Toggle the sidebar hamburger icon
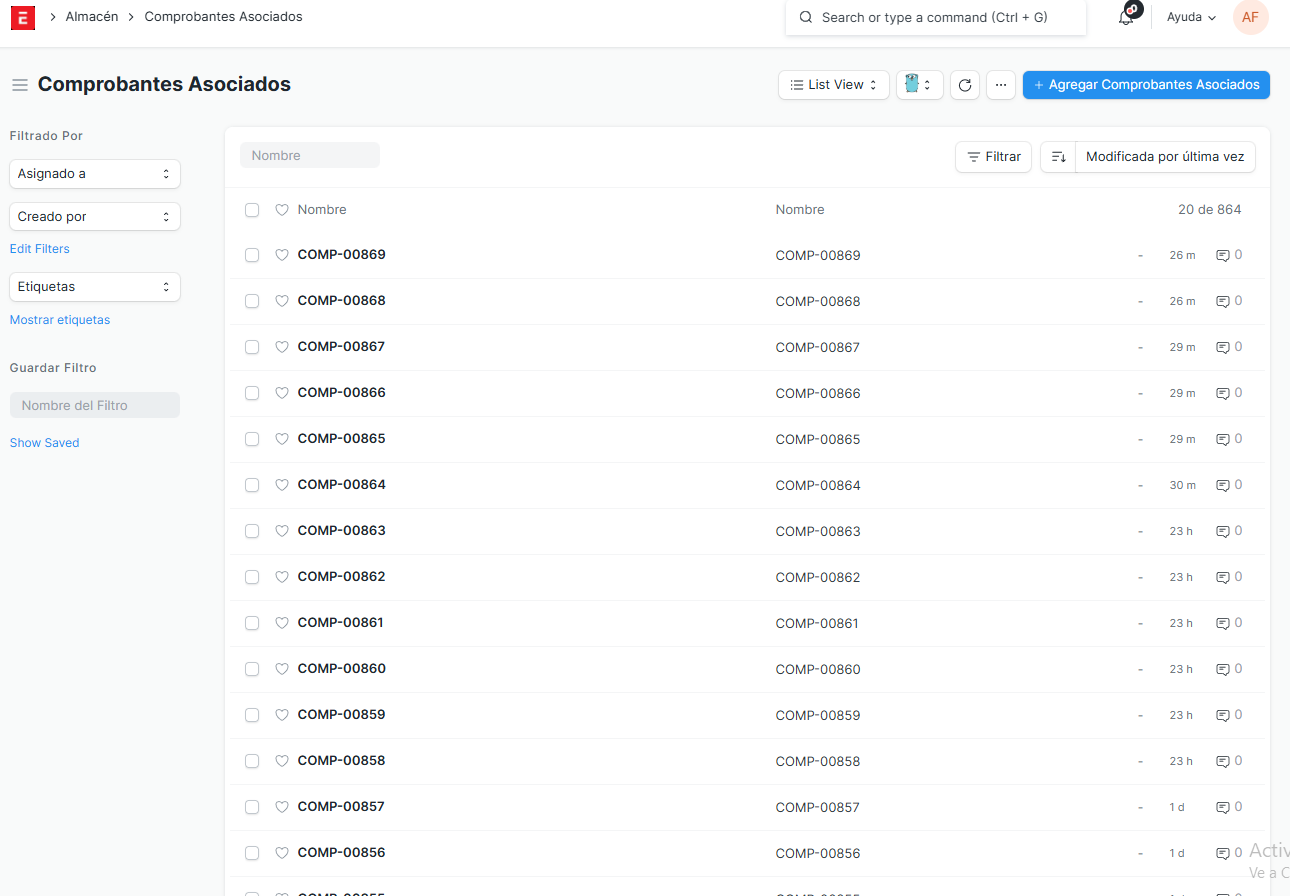The height and width of the screenshot is (896, 1290). (20, 85)
